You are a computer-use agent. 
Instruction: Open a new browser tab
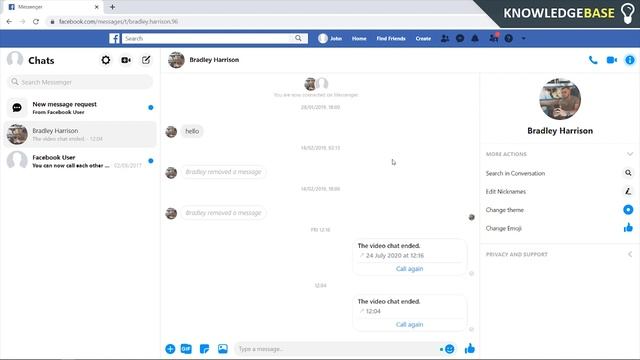112,7
